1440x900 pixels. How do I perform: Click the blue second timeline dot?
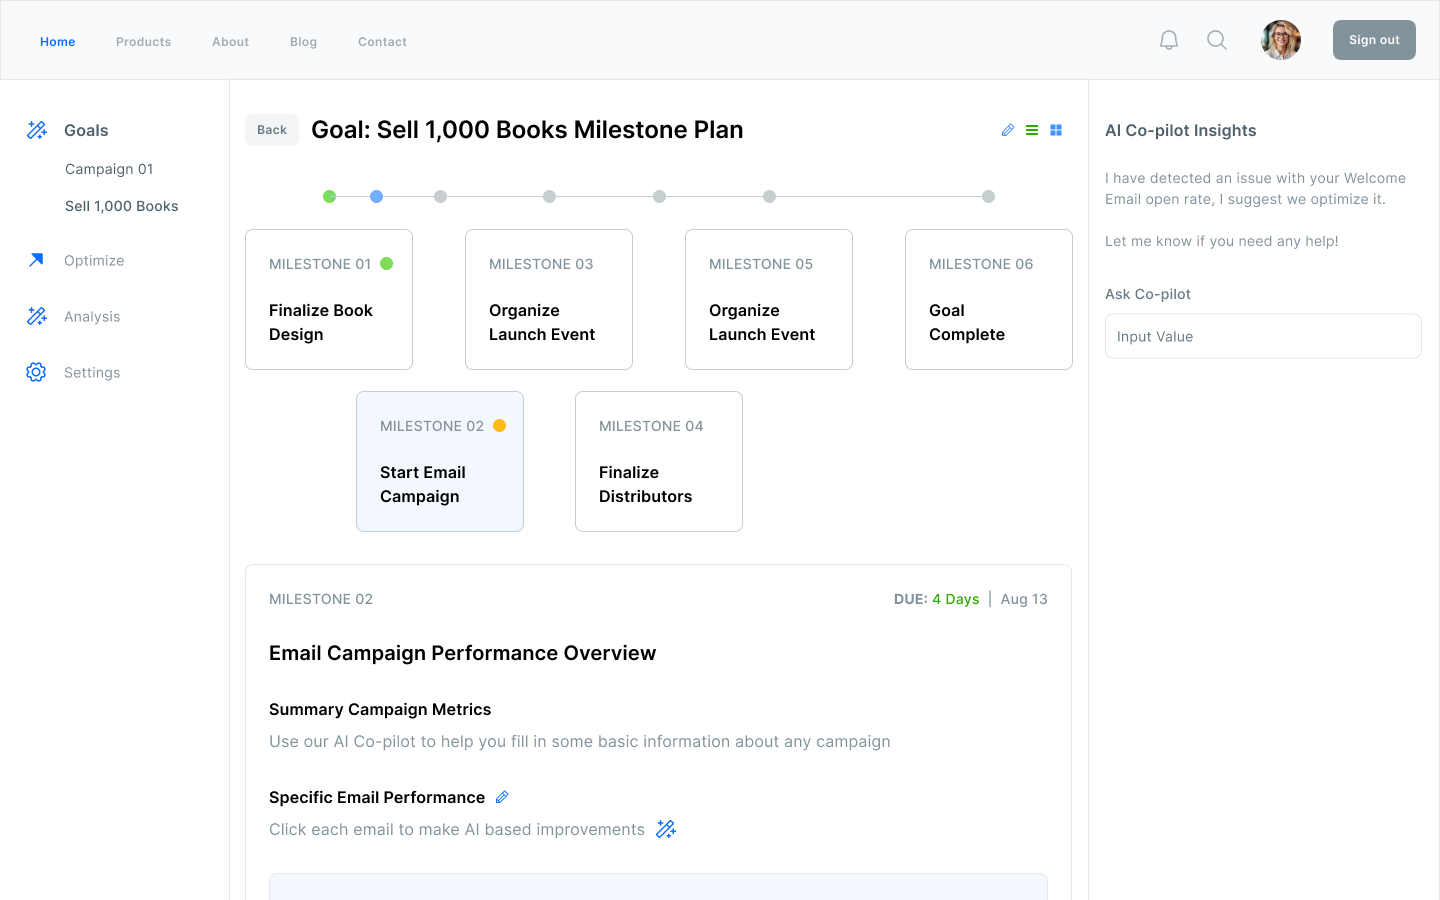click(x=376, y=196)
